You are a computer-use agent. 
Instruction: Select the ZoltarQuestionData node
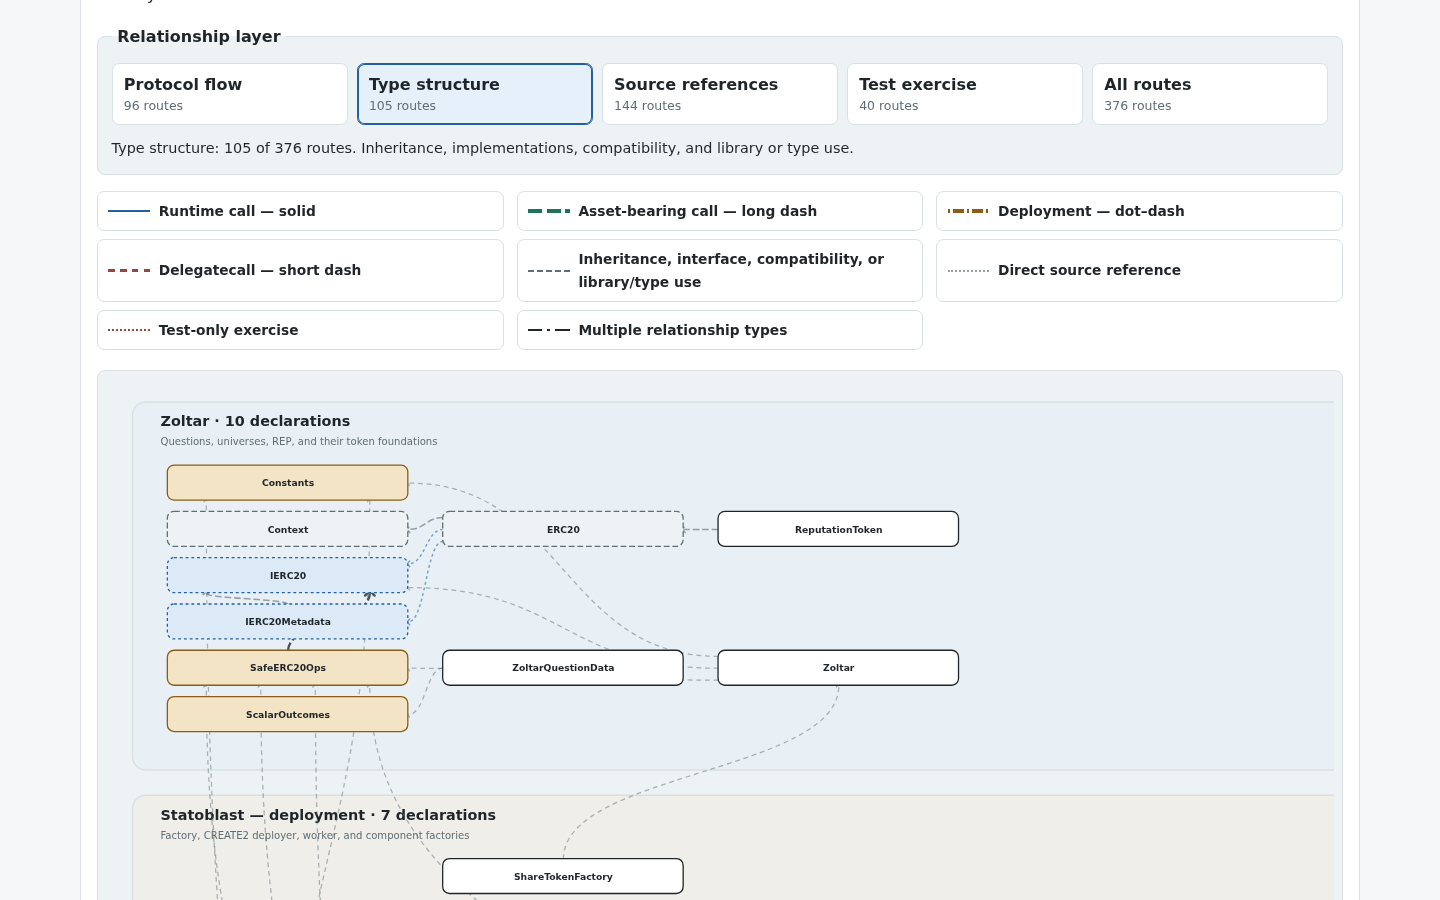coord(563,668)
